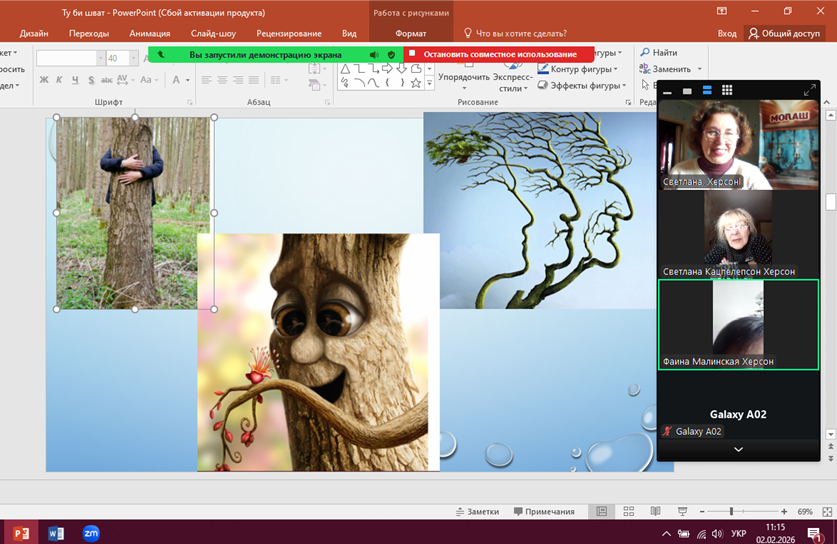Switch to slide sorter view in status bar
This screenshot has height=544, width=837.
pyautogui.click(x=628, y=511)
